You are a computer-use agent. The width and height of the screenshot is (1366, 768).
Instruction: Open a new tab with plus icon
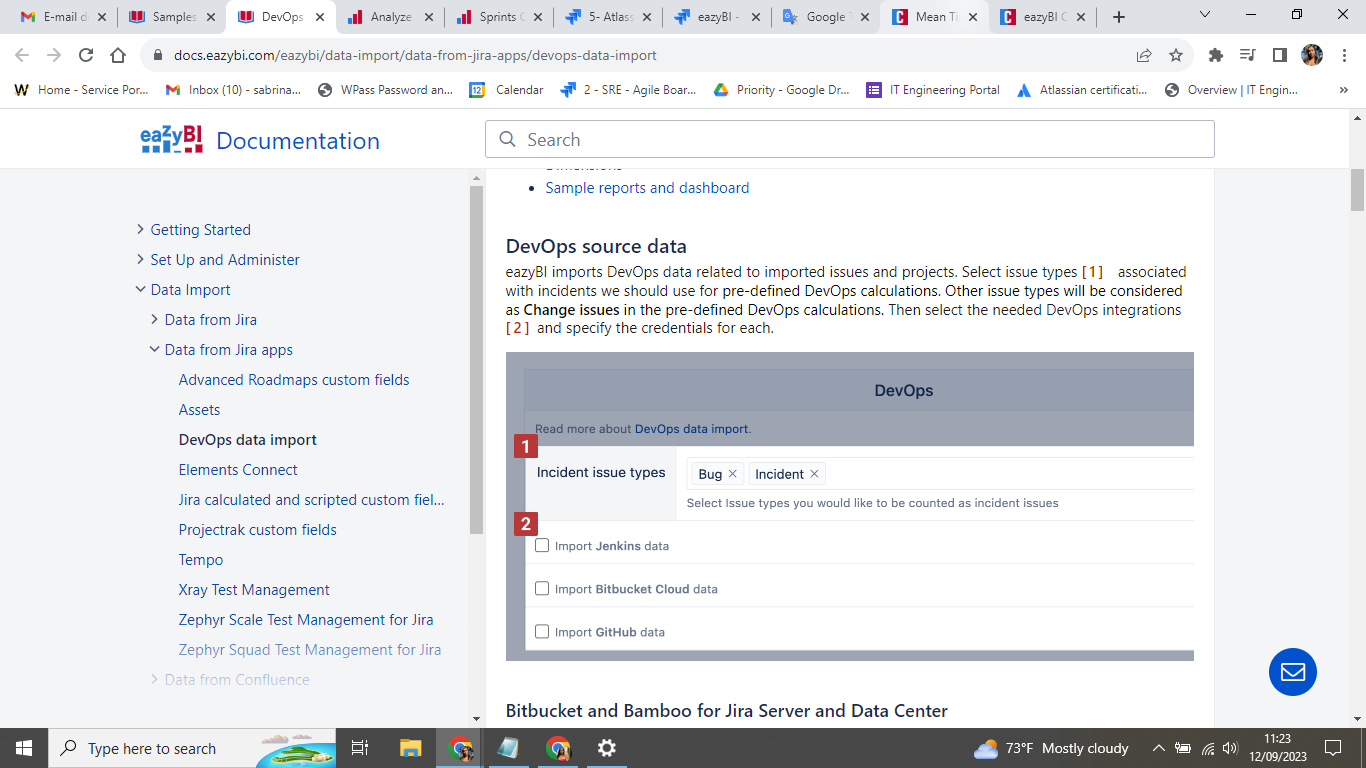1119,17
